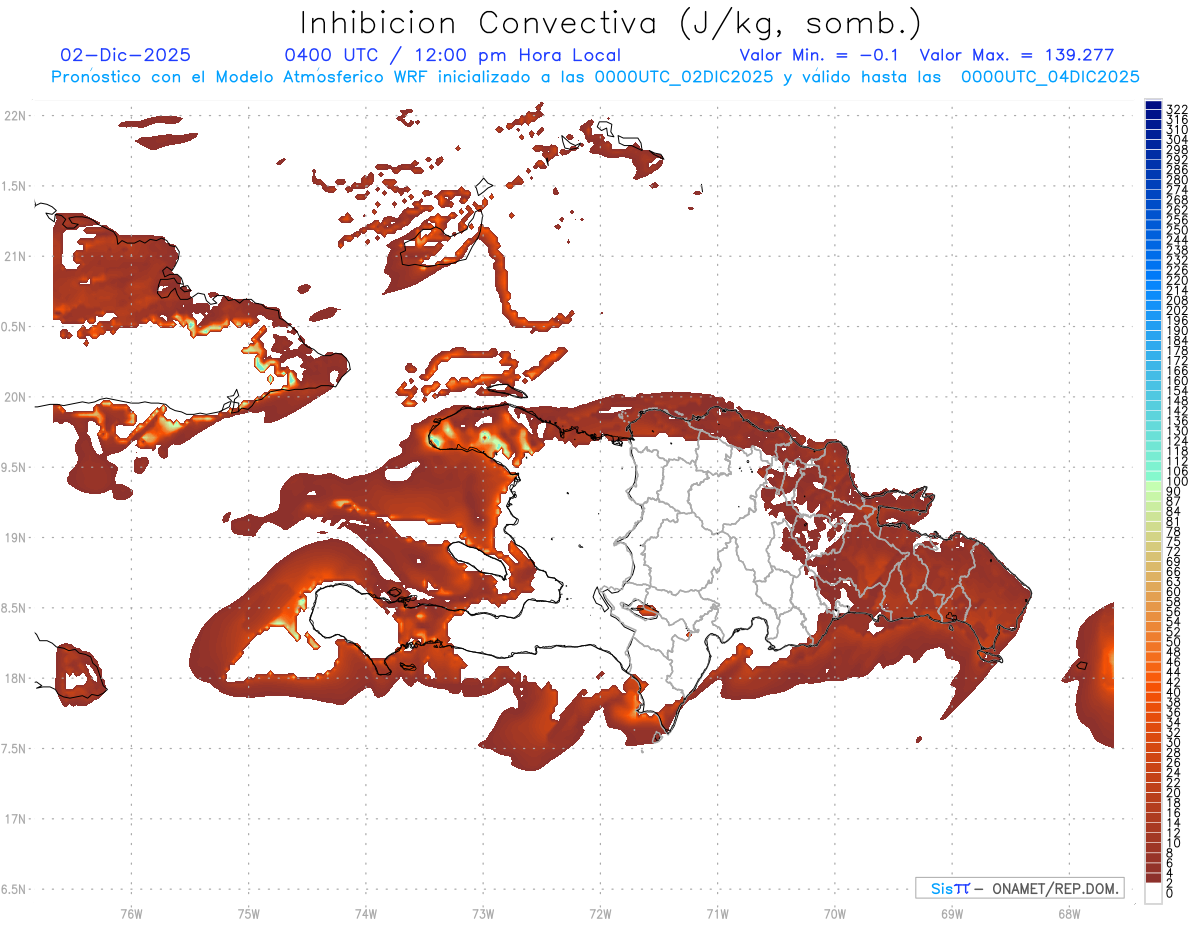Click the '202' color bar label
The width and height of the screenshot is (1200, 927).
1177,310
